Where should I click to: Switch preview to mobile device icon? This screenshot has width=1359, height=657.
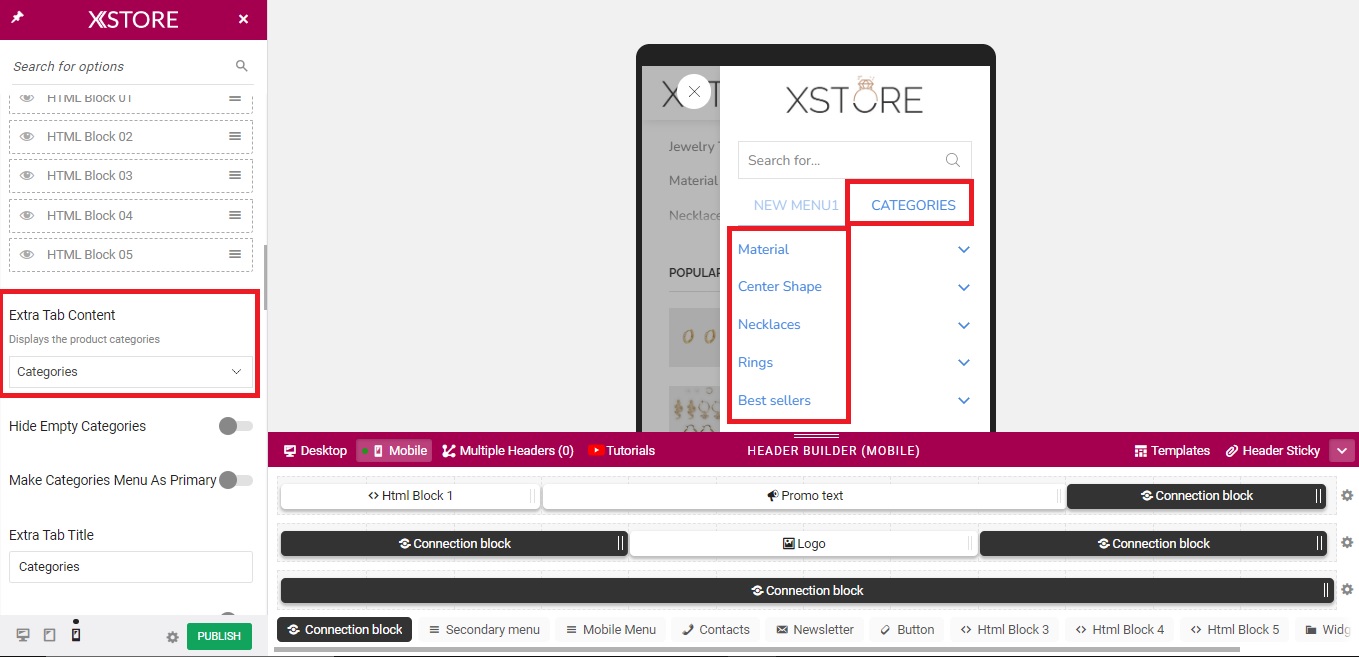(x=76, y=635)
